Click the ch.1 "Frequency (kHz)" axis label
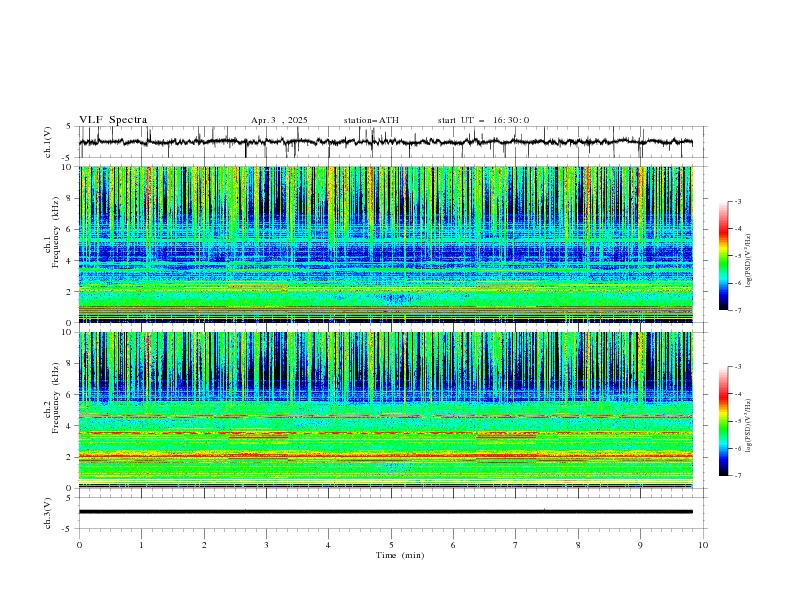This screenshot has height=612, width=792. click(x=56, y=230)
